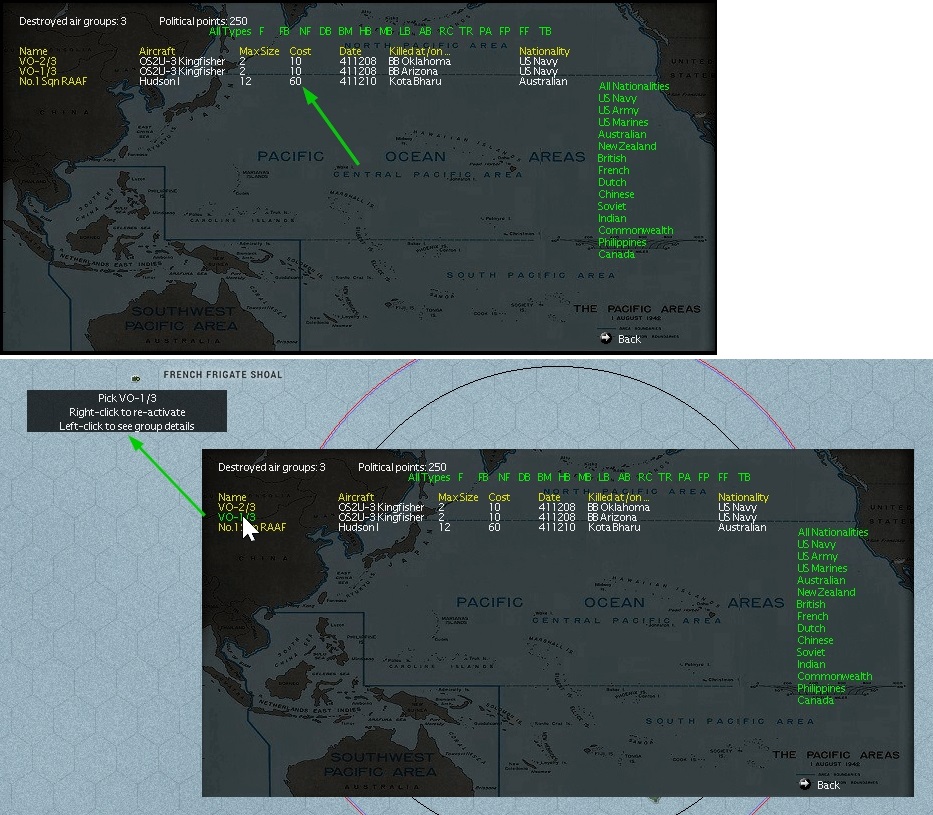
Task: Choose Canada filter in lower screenshot
Action: 815,700
